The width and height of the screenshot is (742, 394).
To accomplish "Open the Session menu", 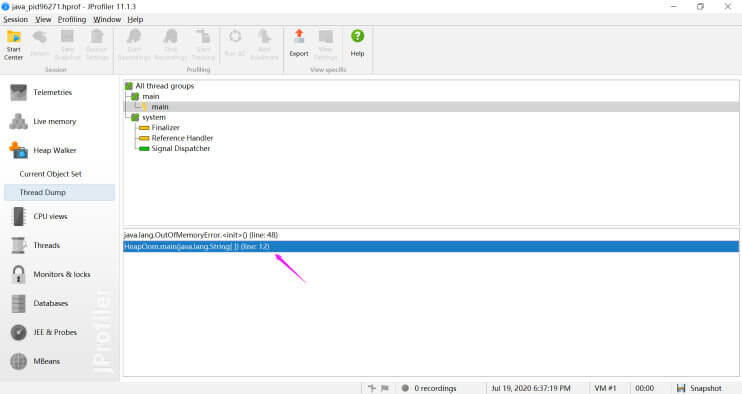I will tap(16, 19).
